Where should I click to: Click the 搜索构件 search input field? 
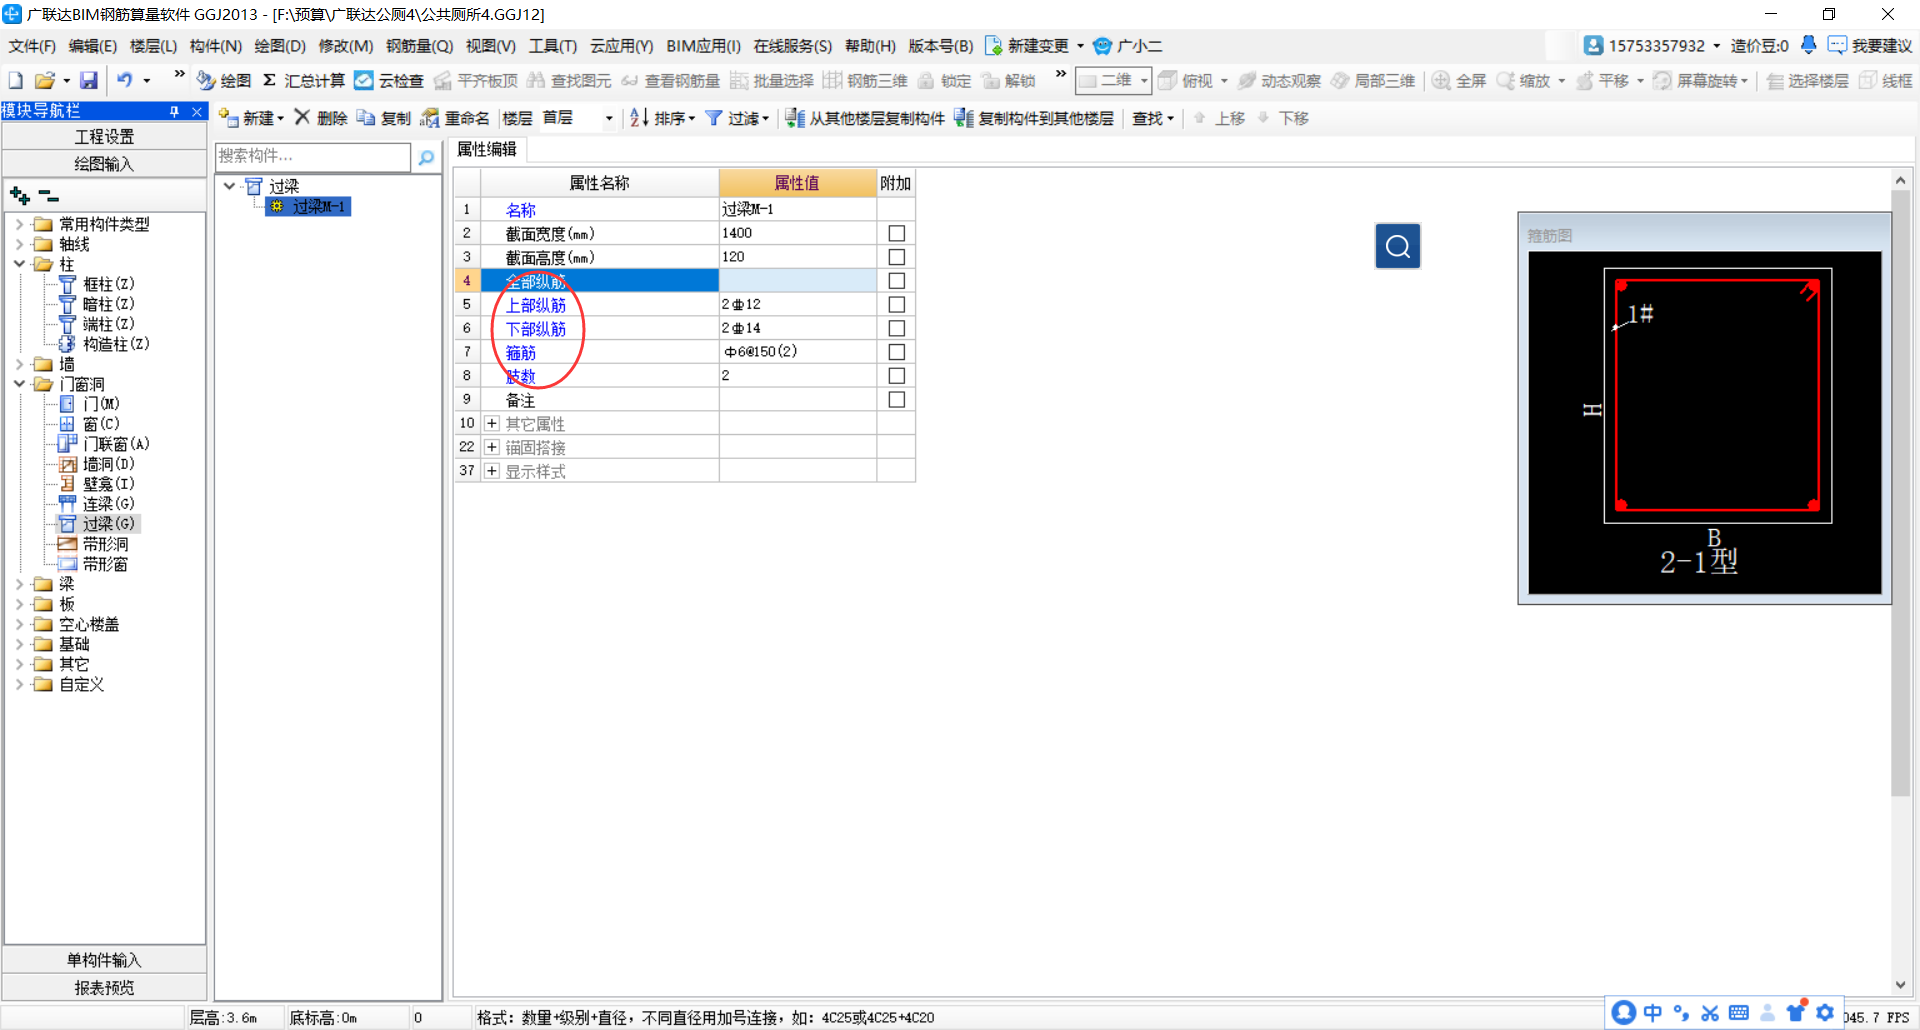point(313,157)
